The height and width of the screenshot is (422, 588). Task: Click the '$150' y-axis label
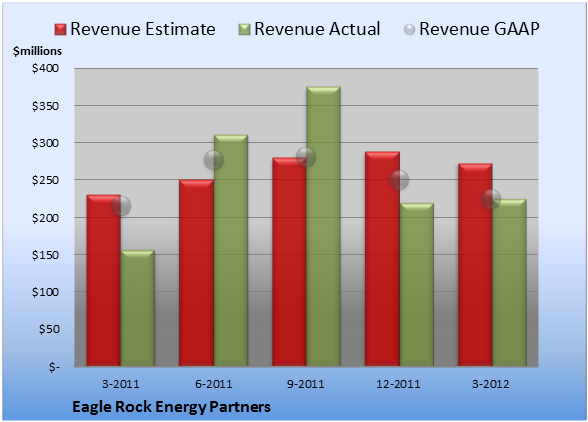45,255
